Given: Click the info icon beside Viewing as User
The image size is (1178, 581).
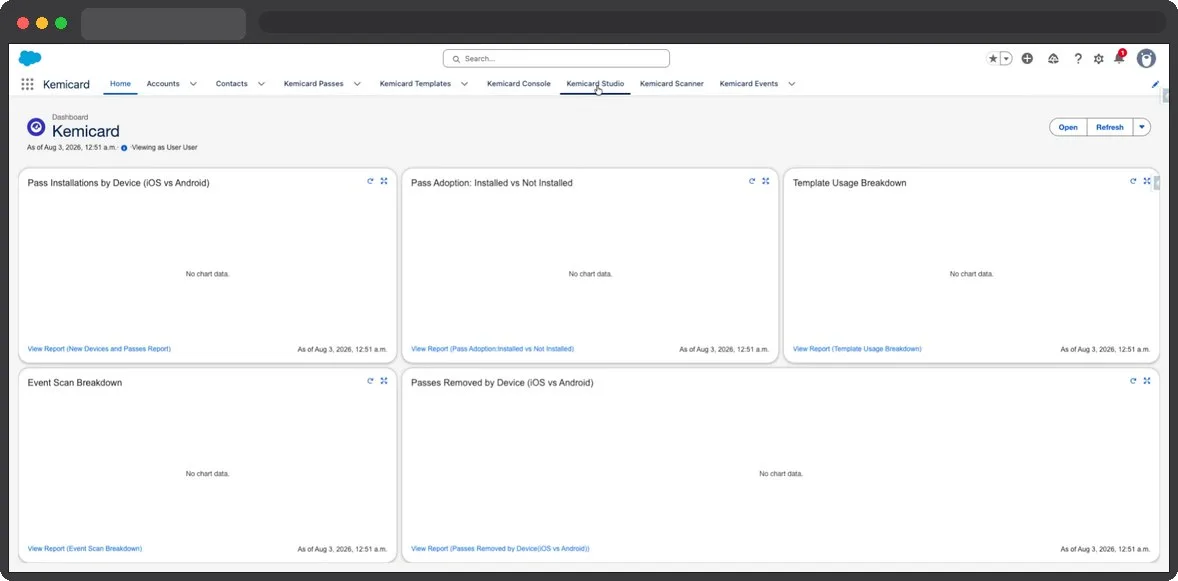Looking at the screenshot, I should pos(124,148).
